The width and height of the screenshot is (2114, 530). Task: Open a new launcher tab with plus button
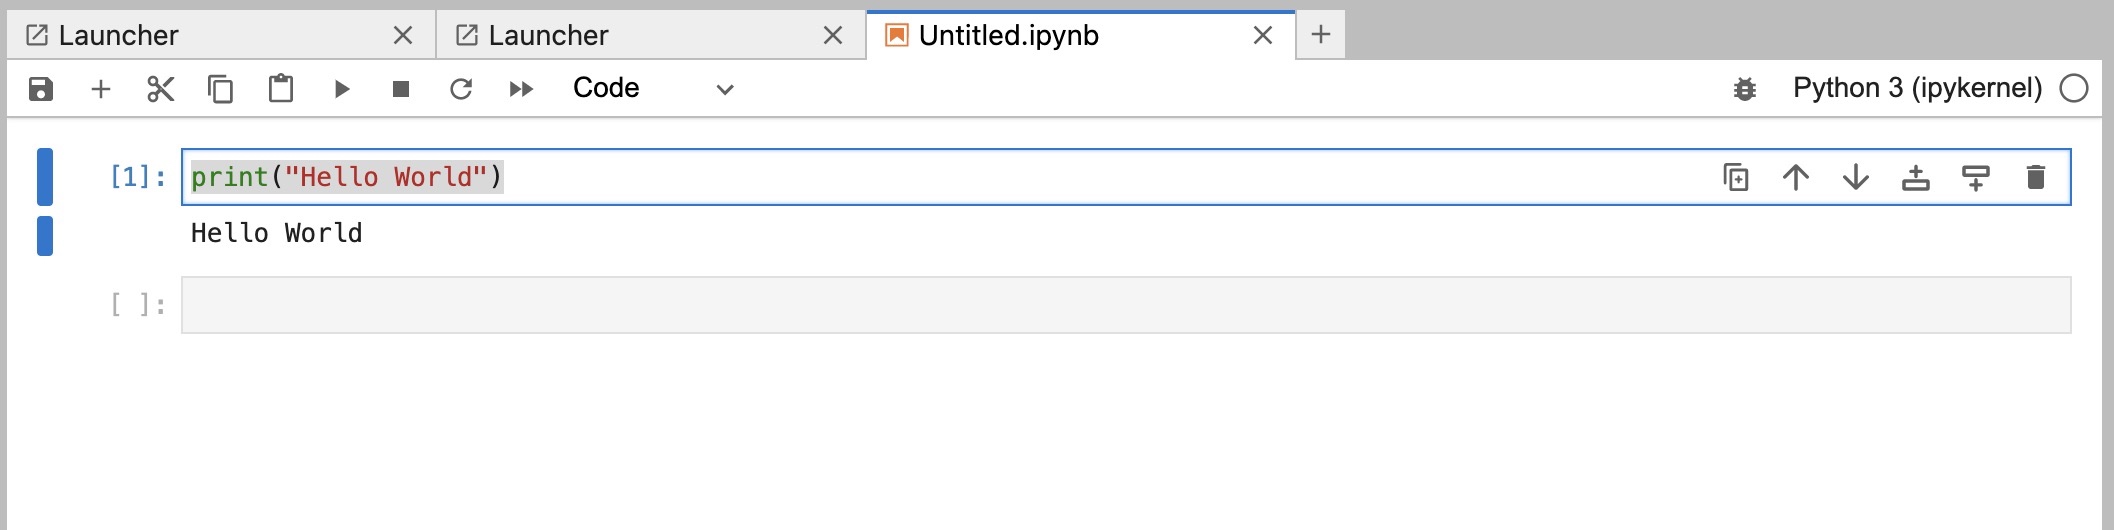(1321, 35)
